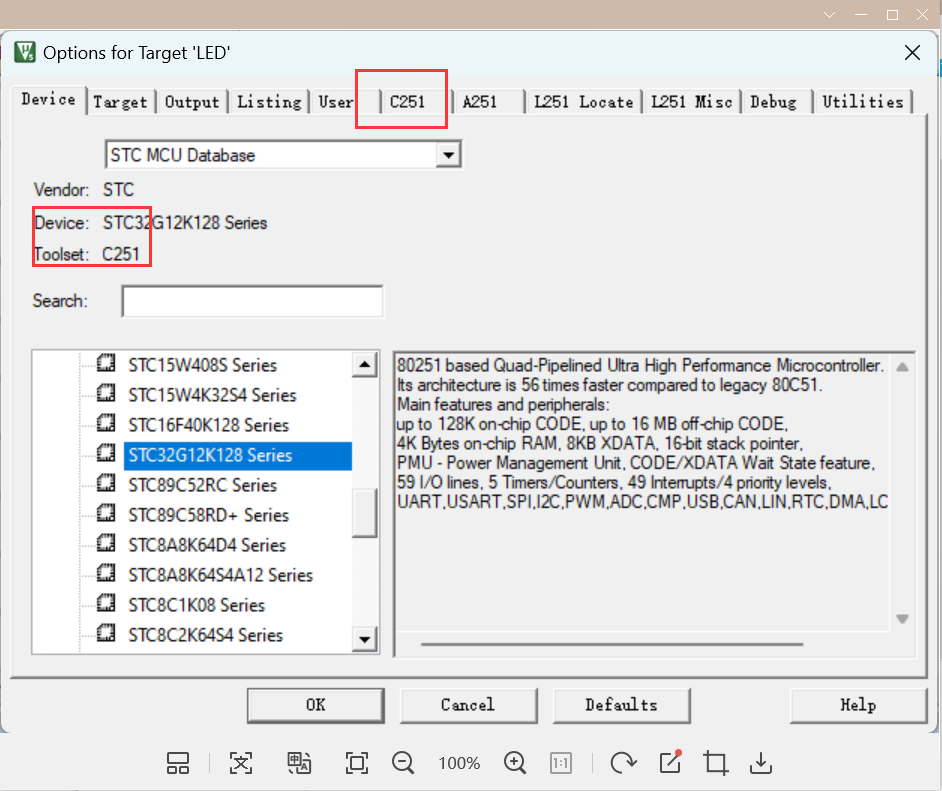Open the thumbnail grid view in viewer toolbar
The width and height of the screenshot is (942, 791).
tap(178, 763)
